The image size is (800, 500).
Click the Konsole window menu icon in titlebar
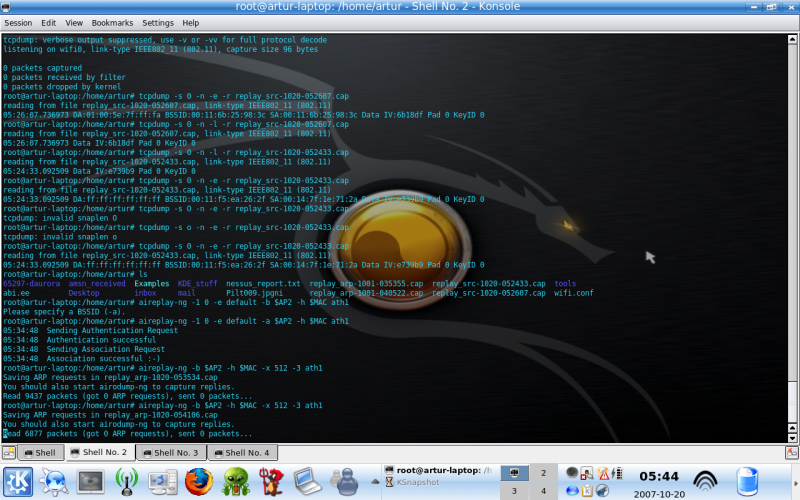[6, 7]
